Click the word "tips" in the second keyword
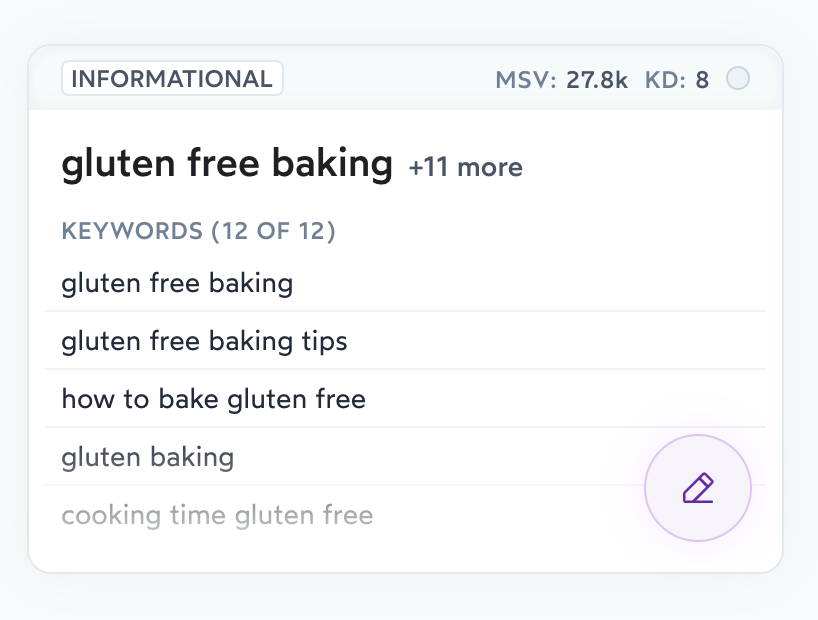Screen dimensions: 818x620 323,341
